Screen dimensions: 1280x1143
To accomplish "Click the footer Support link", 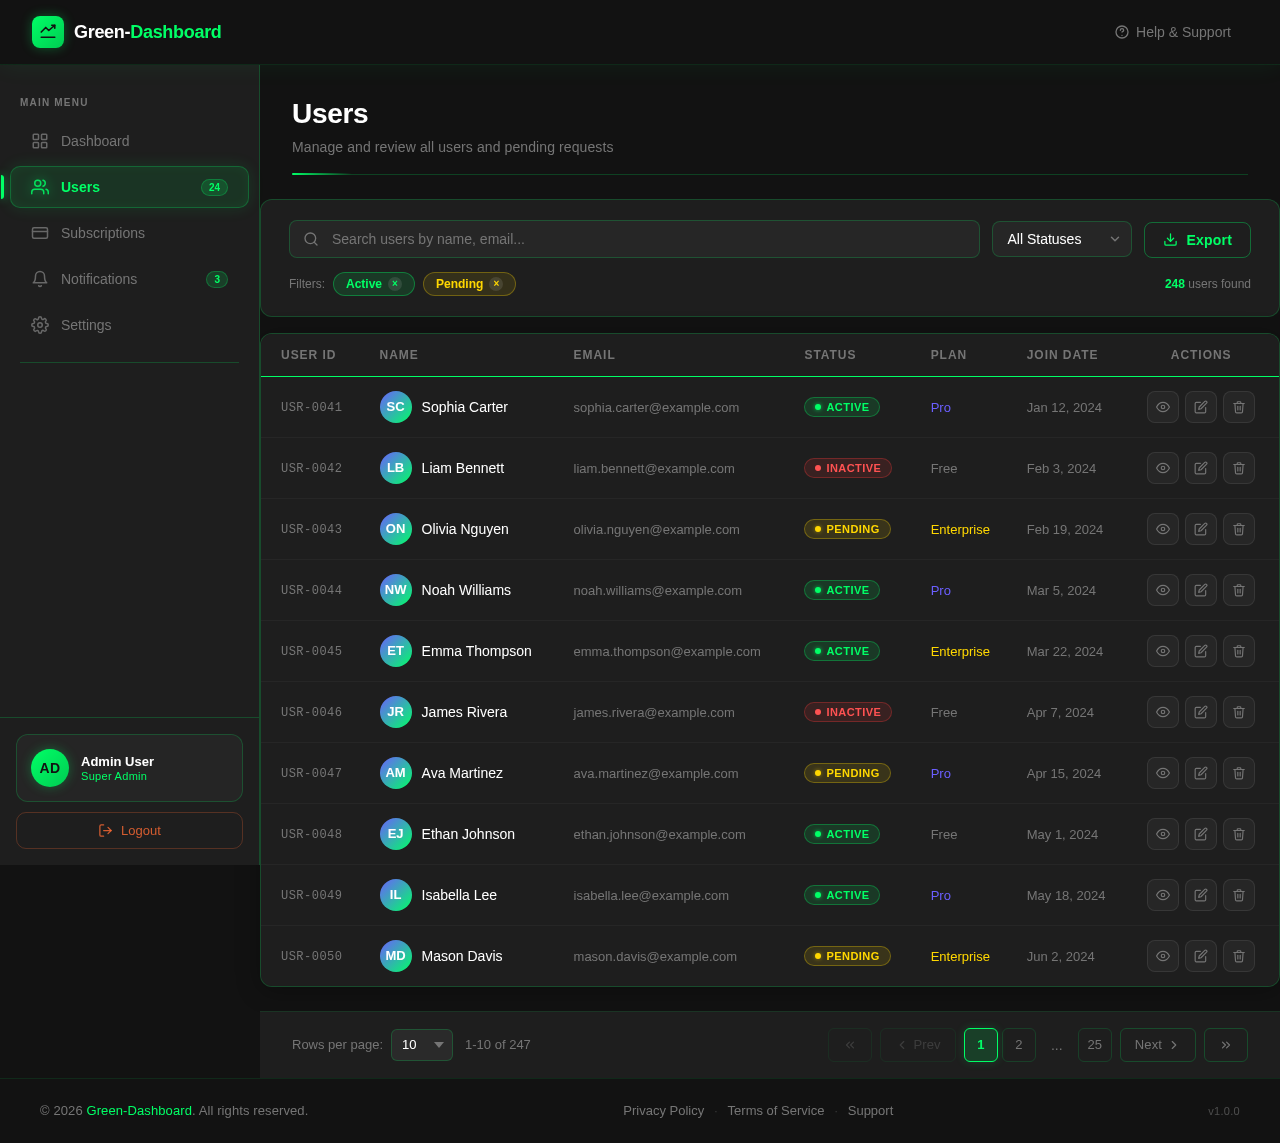I will [x=870, y=1111].
